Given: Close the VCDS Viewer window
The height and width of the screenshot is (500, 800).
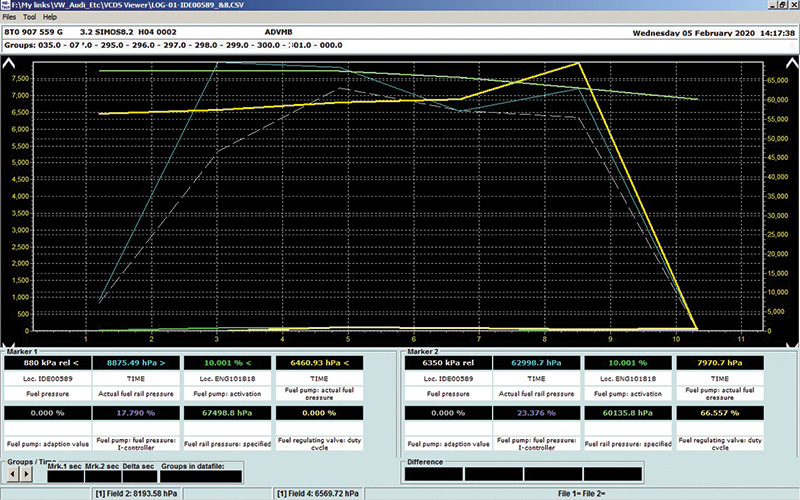Looking at the screenshot, I should point(793,5).
